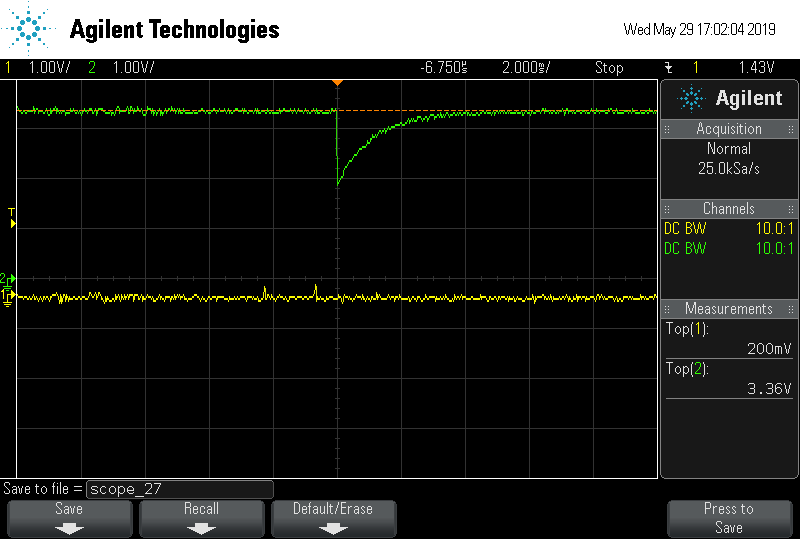The image size is (800, 539).
Task: Click the -6.750 time delay readout
Action: point(444,67)
